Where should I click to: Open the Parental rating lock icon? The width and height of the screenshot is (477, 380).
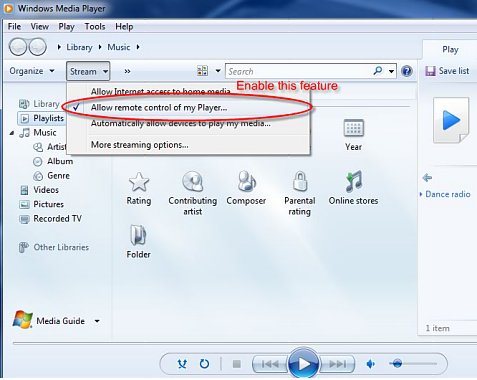tap(300, 181)
